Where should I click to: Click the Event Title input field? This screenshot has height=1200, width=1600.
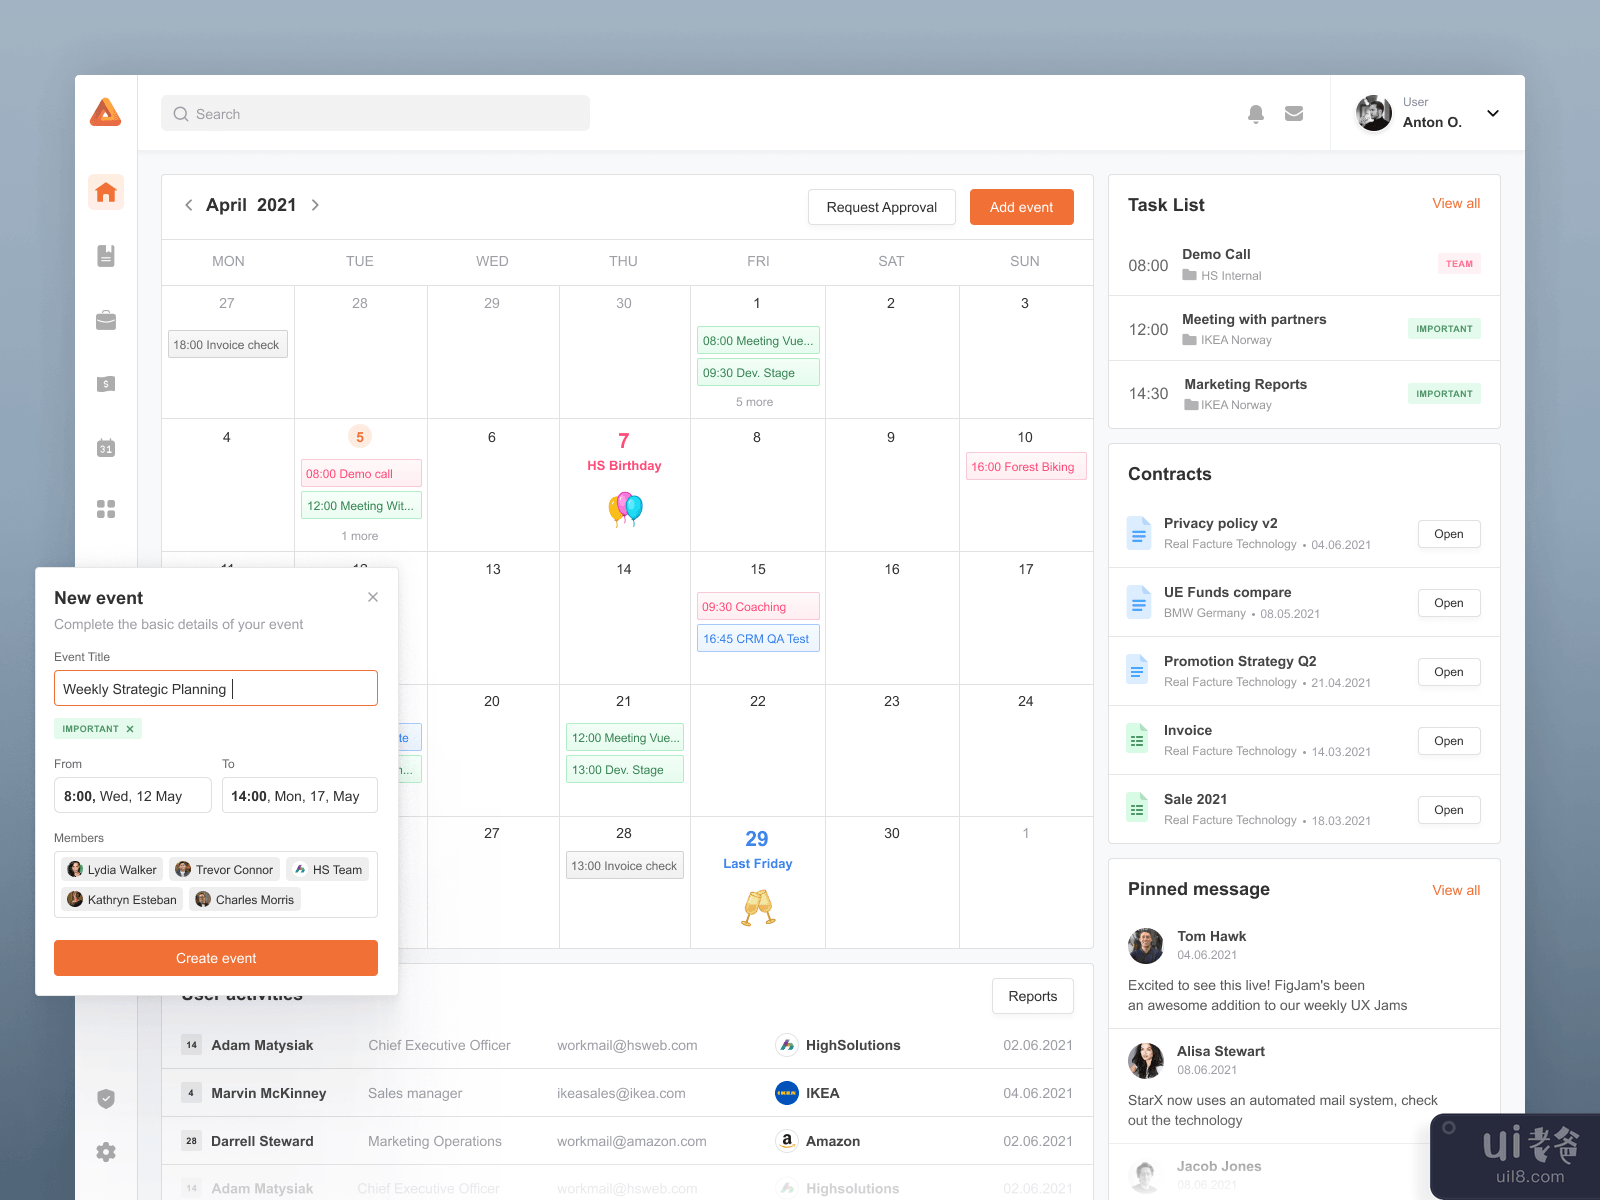[216, 688]
